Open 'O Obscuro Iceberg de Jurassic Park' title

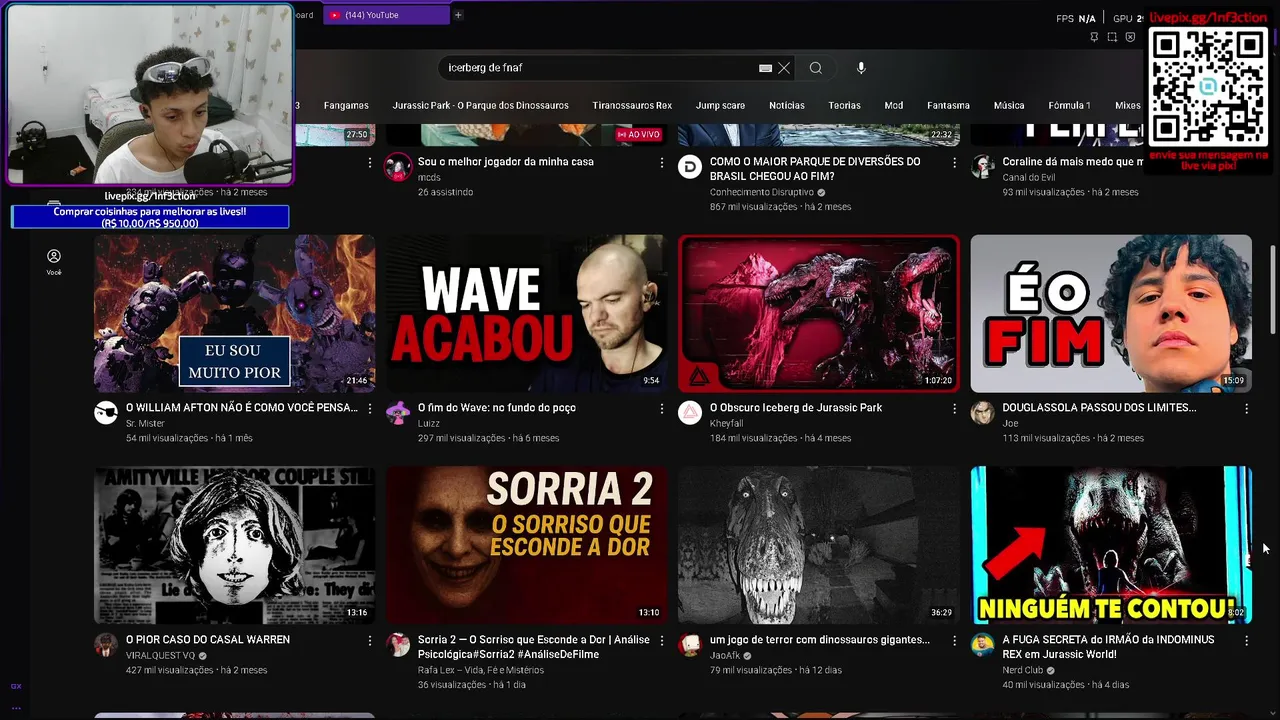tap(796, 408)
